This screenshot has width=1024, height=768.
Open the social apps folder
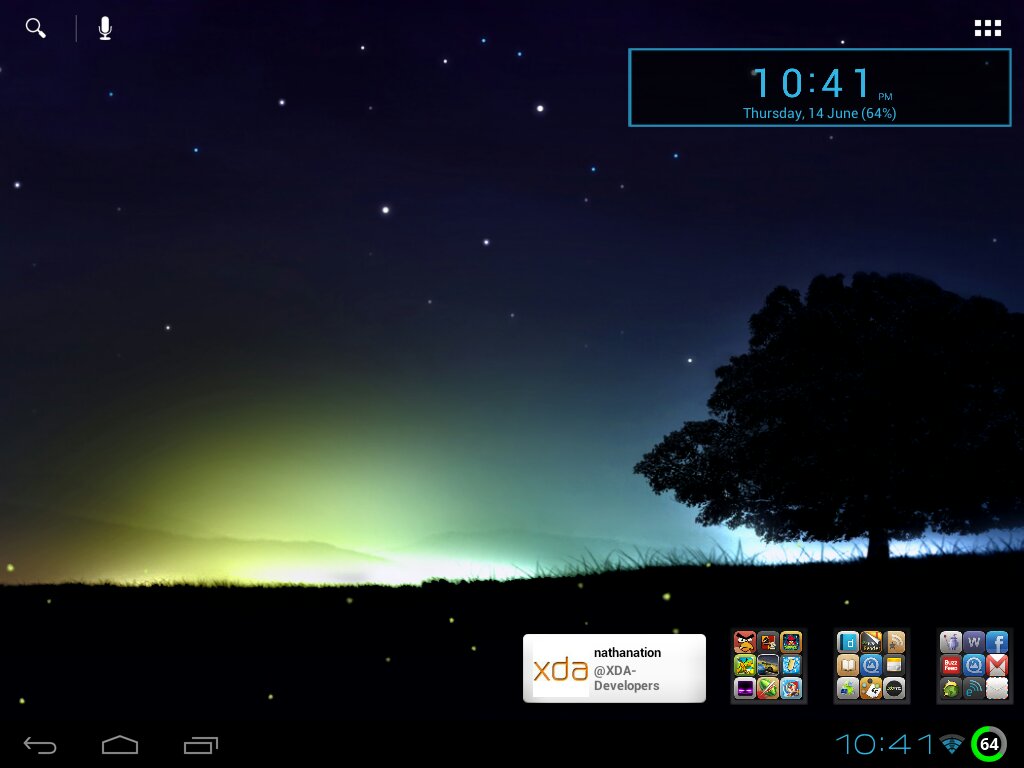(x=973, y=666)
